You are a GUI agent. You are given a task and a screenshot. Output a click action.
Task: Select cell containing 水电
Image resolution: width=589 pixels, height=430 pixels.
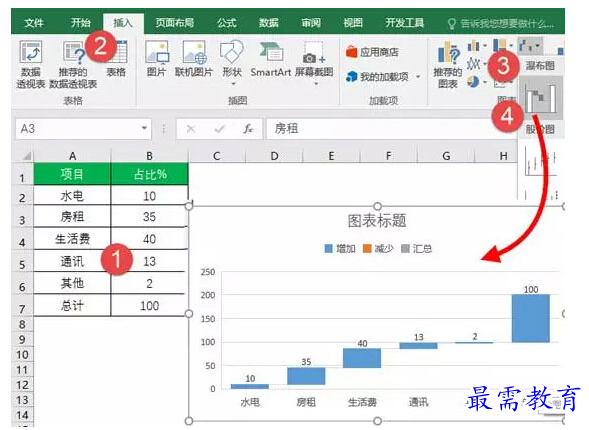click(72, 196)
